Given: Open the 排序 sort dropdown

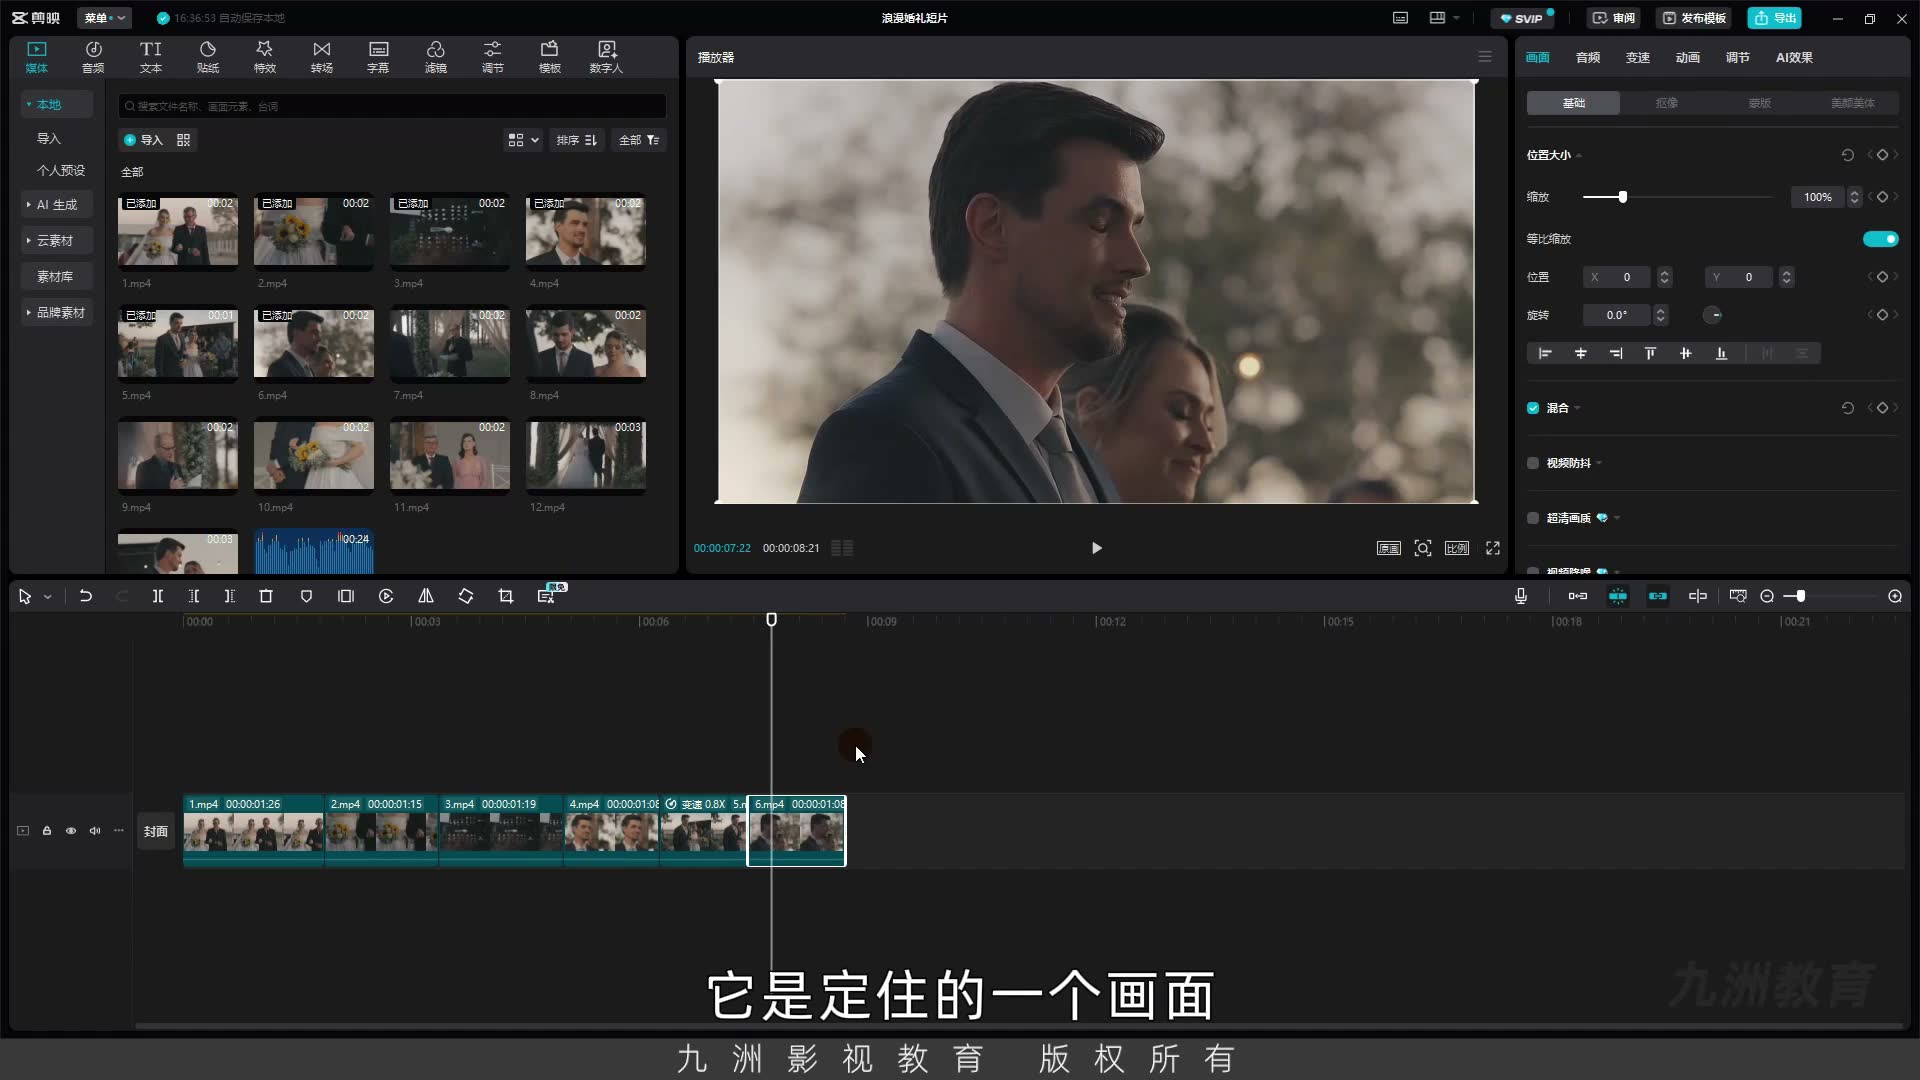Looking at the screenshot, I should click(x=577, y=140).
